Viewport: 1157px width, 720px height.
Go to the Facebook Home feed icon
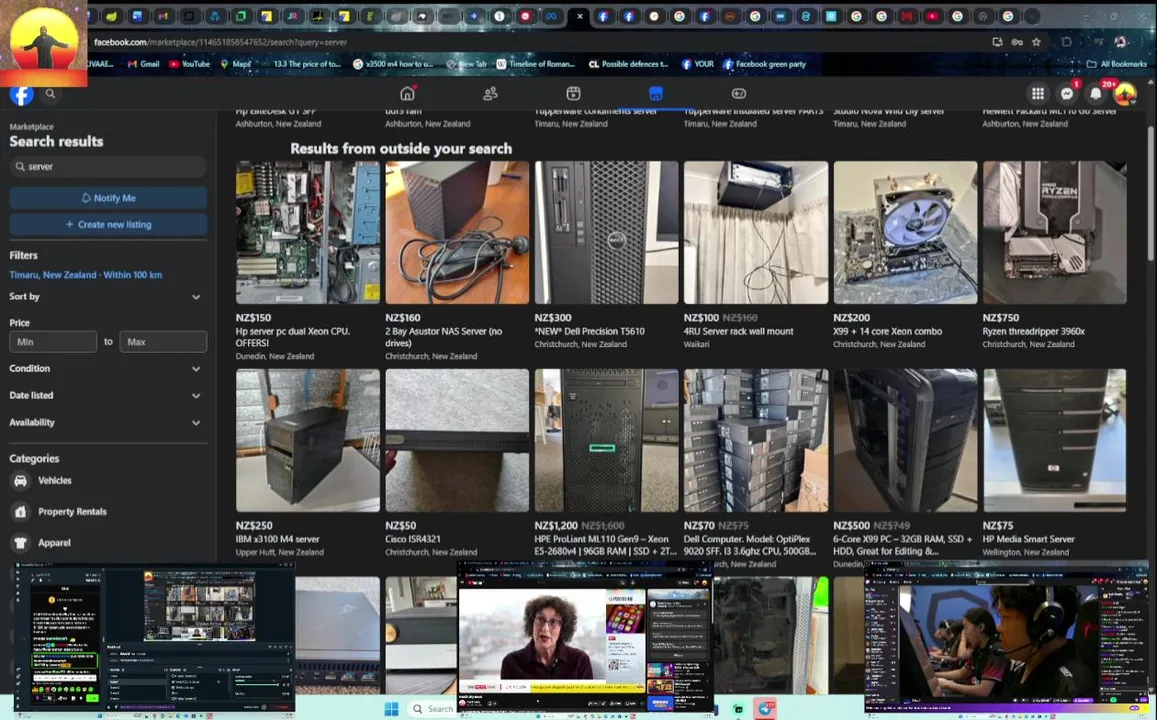407,94
